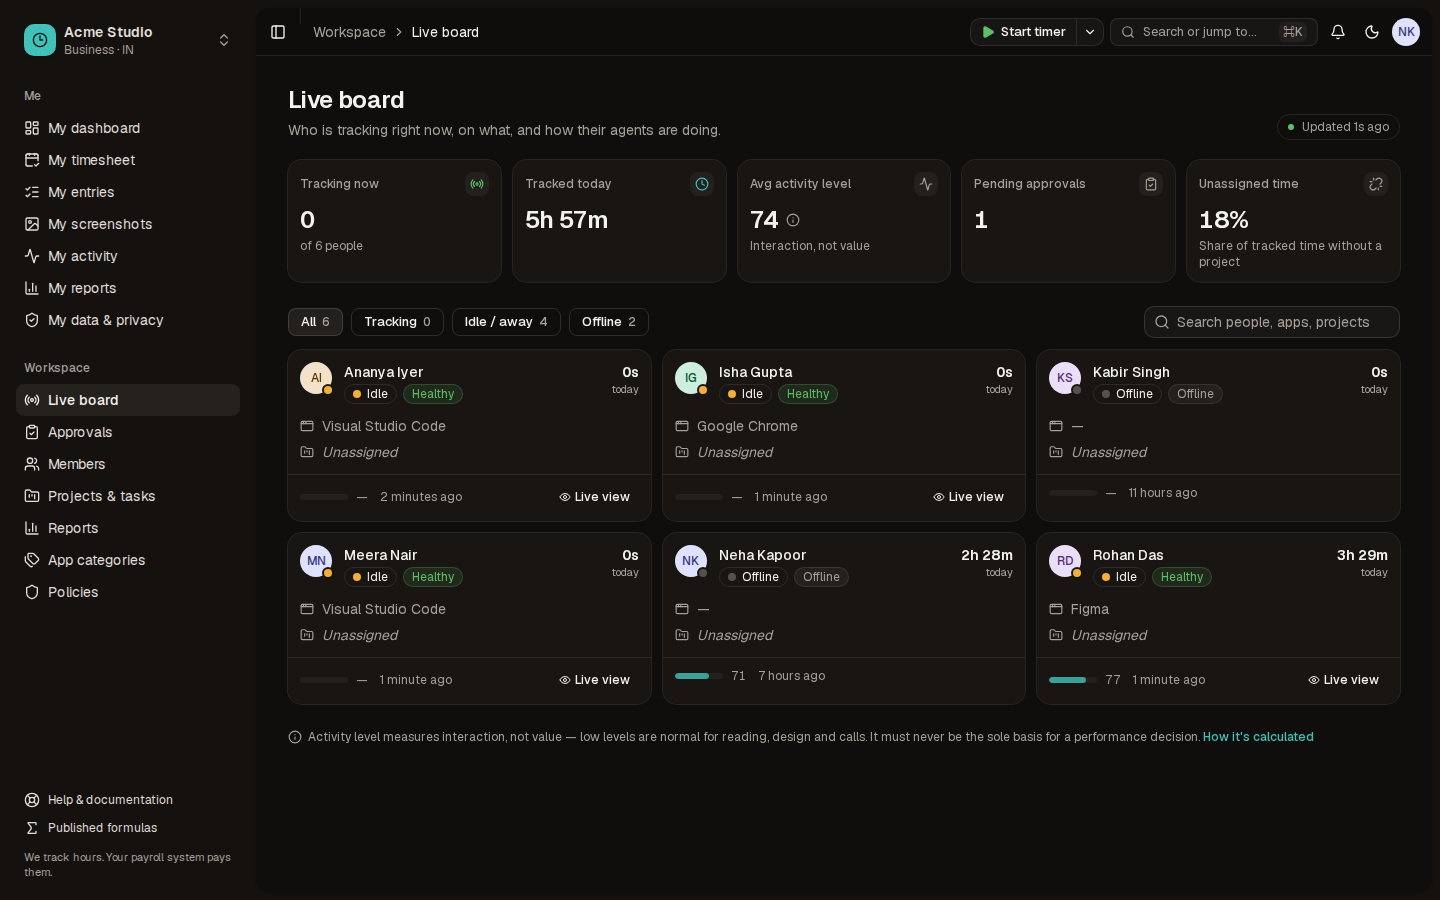This screenshot has height=900, width=1440.
Task: Select the Offline filter tab
Action: [609, 322]
